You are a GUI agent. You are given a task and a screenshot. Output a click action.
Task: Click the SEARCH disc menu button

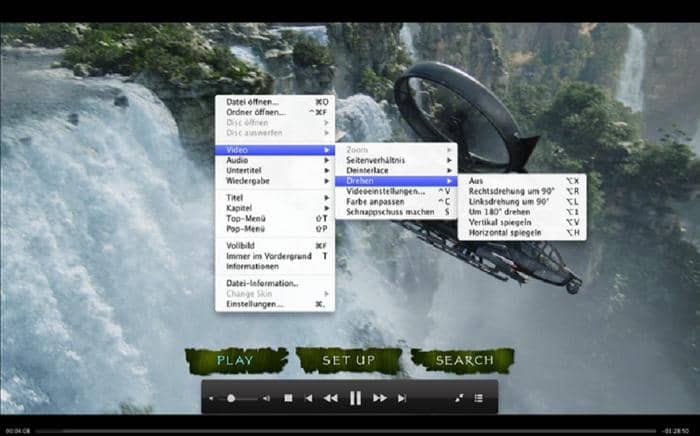[x=463, y=361]
